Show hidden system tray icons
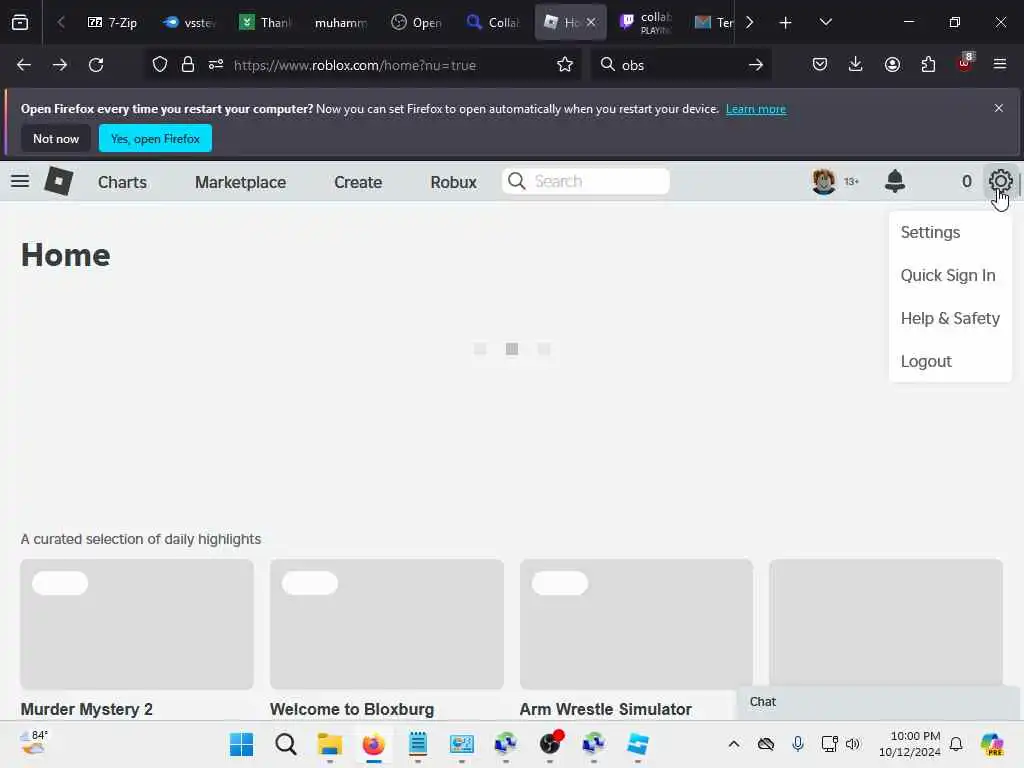The height and width of the screenshot is (768, 1024). [734, 744]
